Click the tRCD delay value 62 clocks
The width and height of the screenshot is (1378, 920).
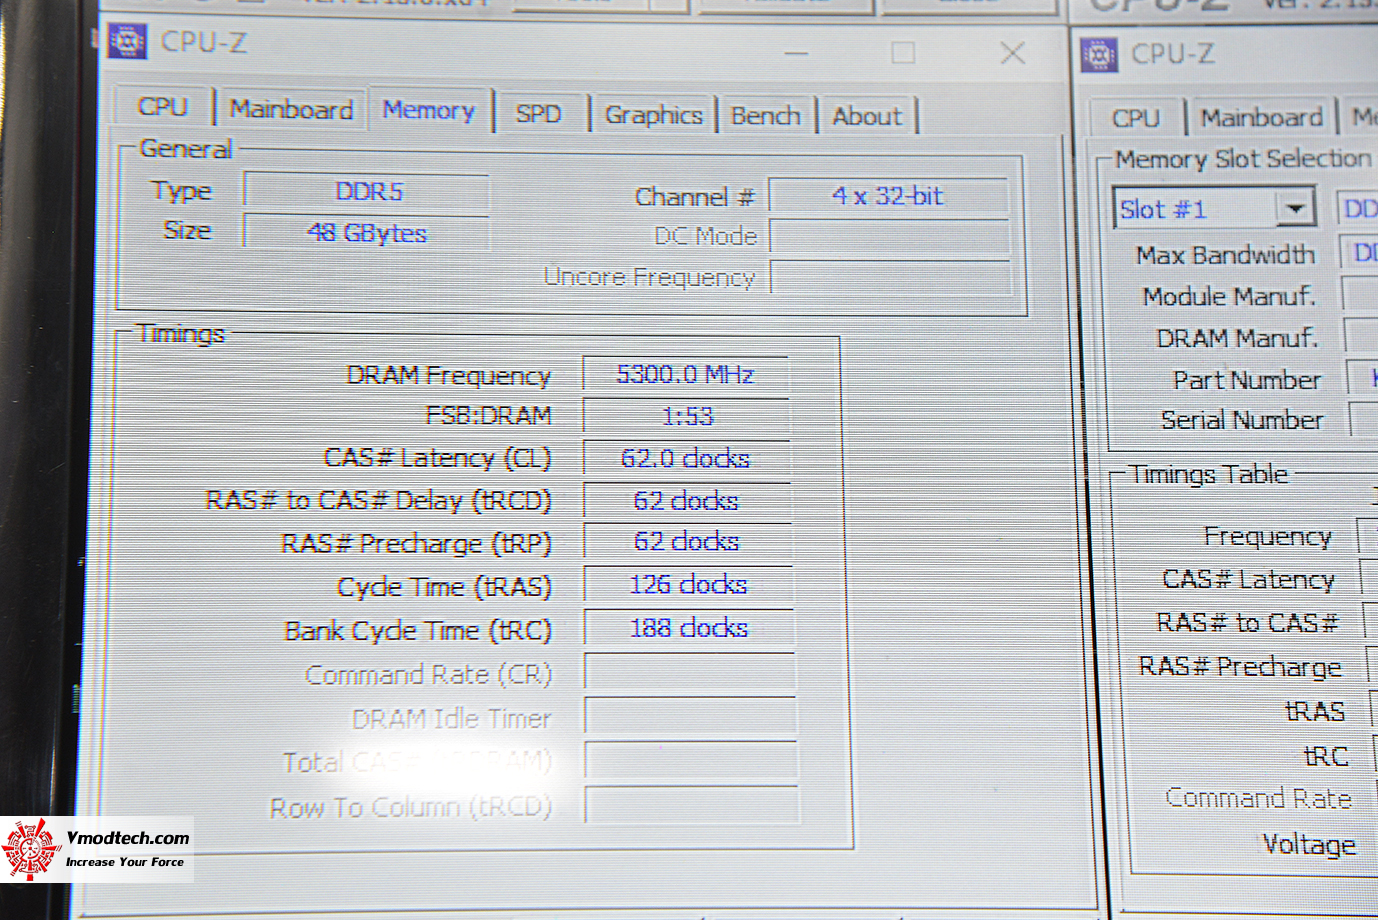coord(687,501)
